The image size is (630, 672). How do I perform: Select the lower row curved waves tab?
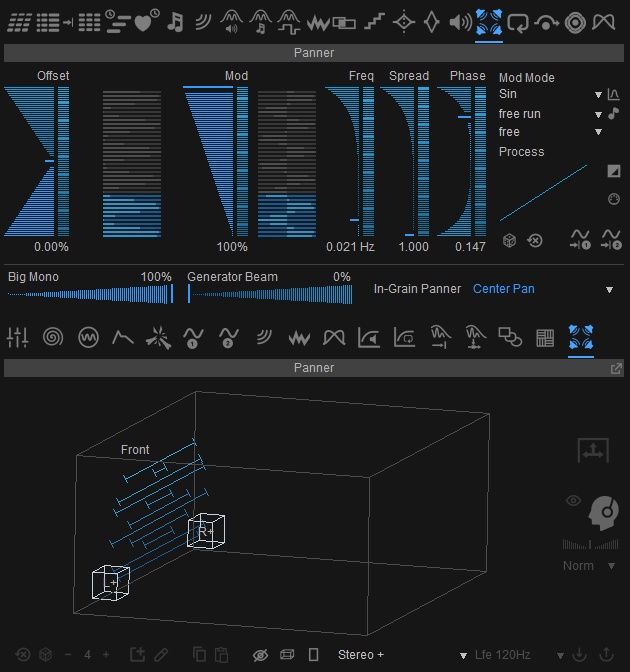point(264,337)
